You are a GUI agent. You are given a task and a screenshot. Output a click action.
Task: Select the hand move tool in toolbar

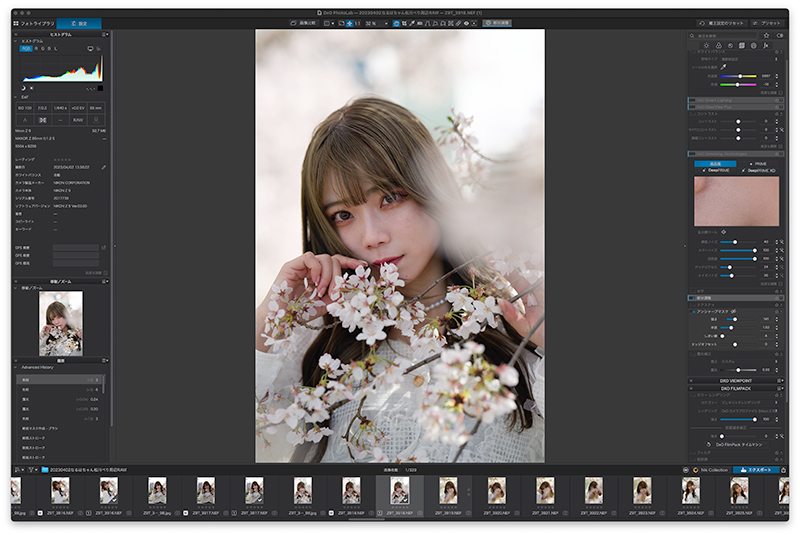tap(396, 23)
